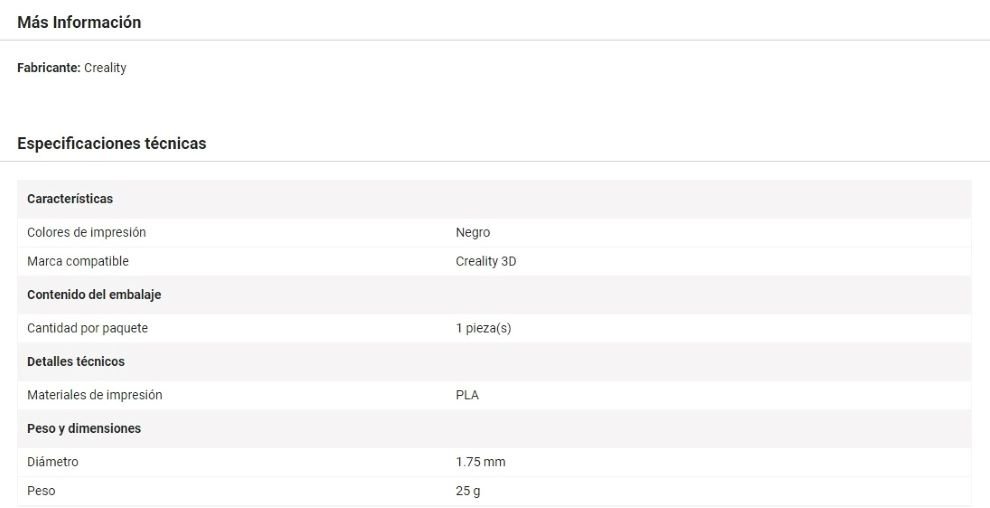Select the Creality 3D brand value

[x=486, y=261]
